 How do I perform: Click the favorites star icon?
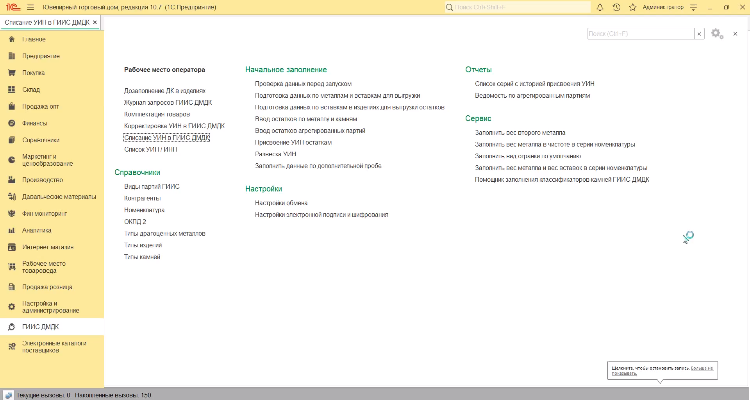(633, 6)
